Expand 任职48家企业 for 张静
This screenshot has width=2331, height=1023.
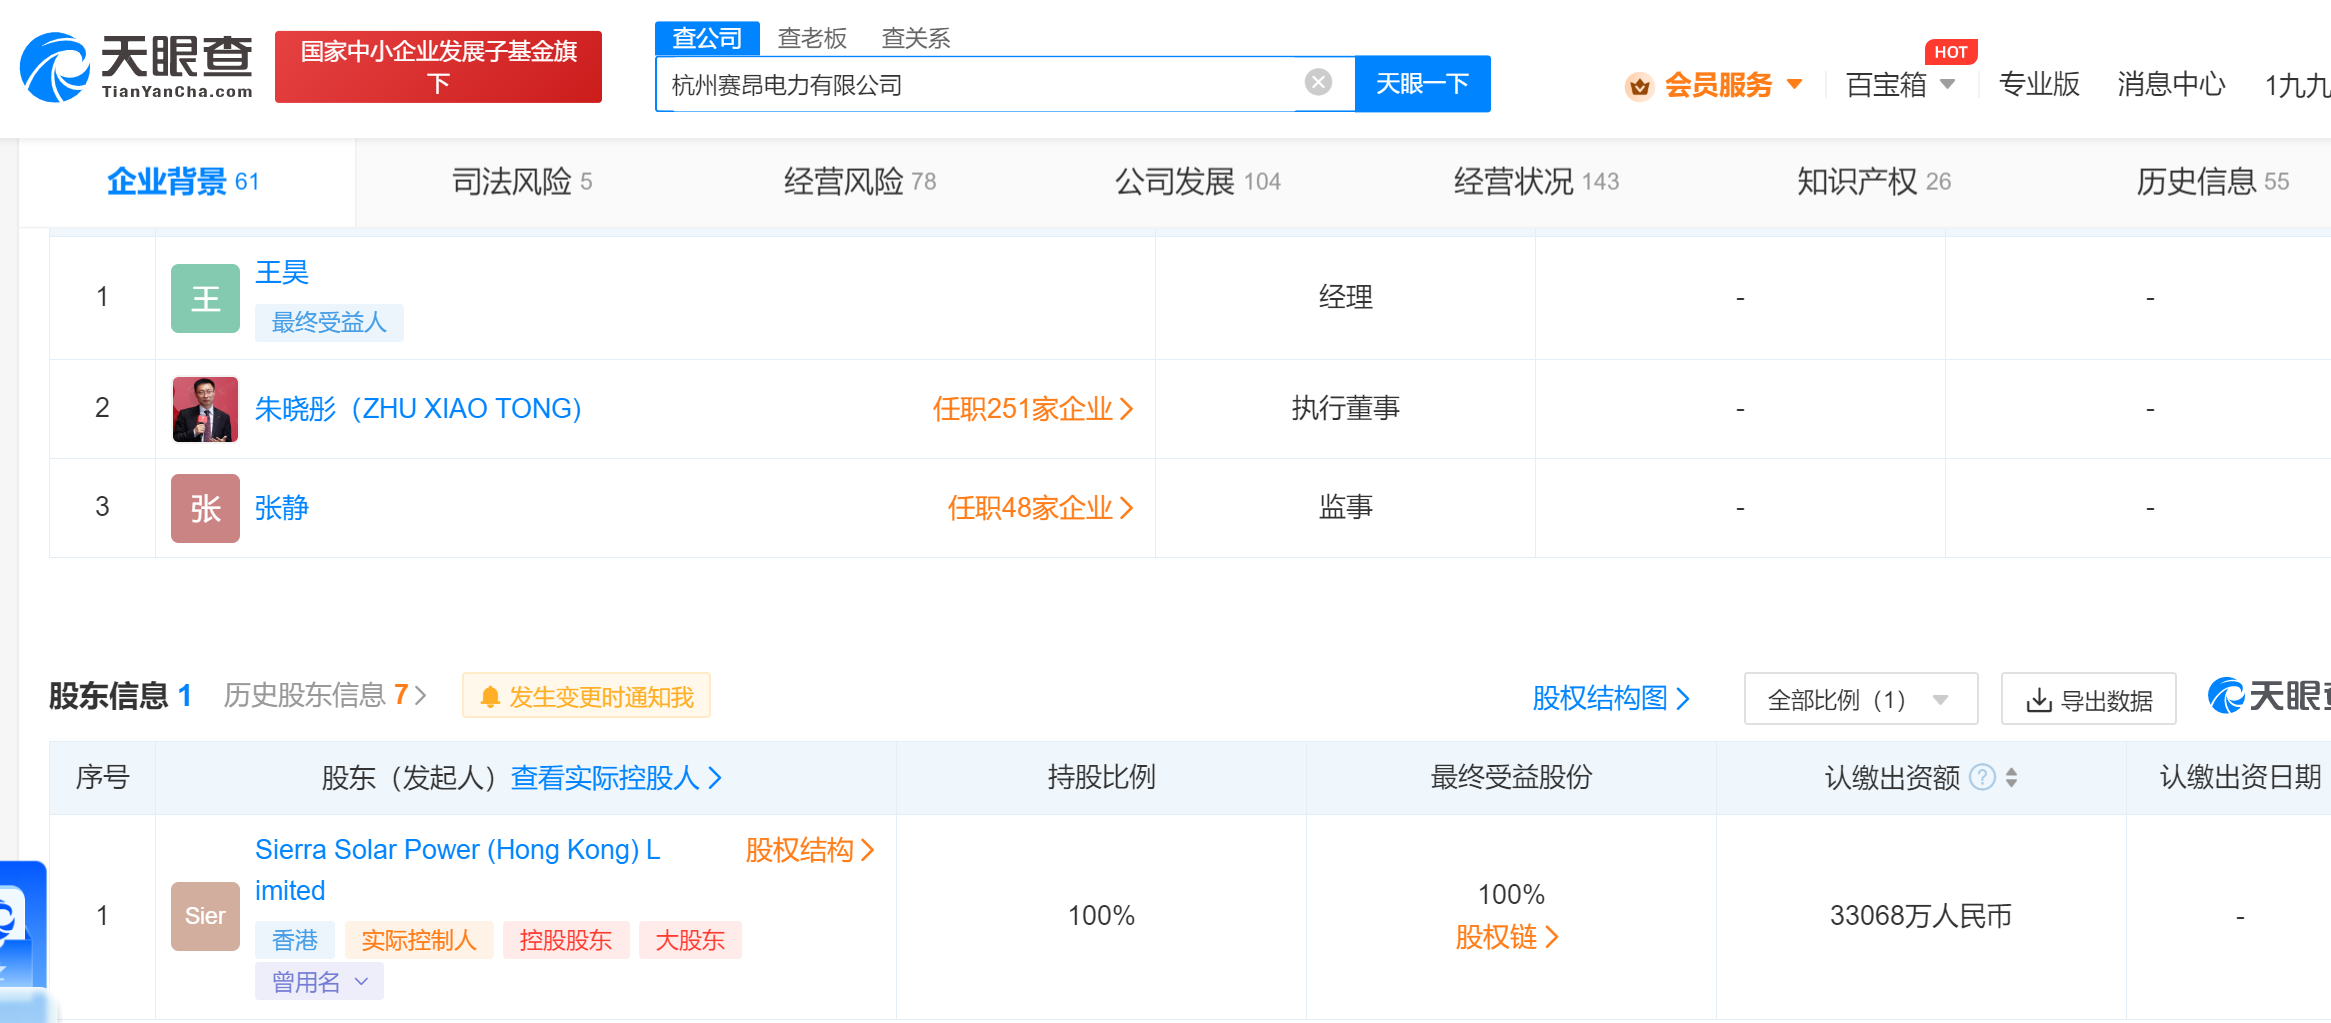click(x=1040, y=508)
